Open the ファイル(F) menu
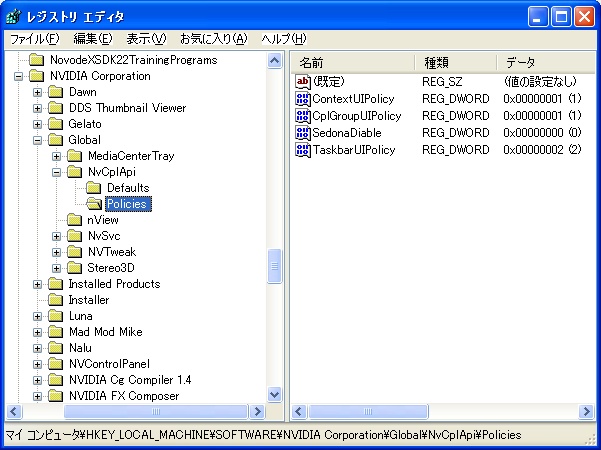The height and width of the screenshot is (450, 601). [x=34, y=39]
